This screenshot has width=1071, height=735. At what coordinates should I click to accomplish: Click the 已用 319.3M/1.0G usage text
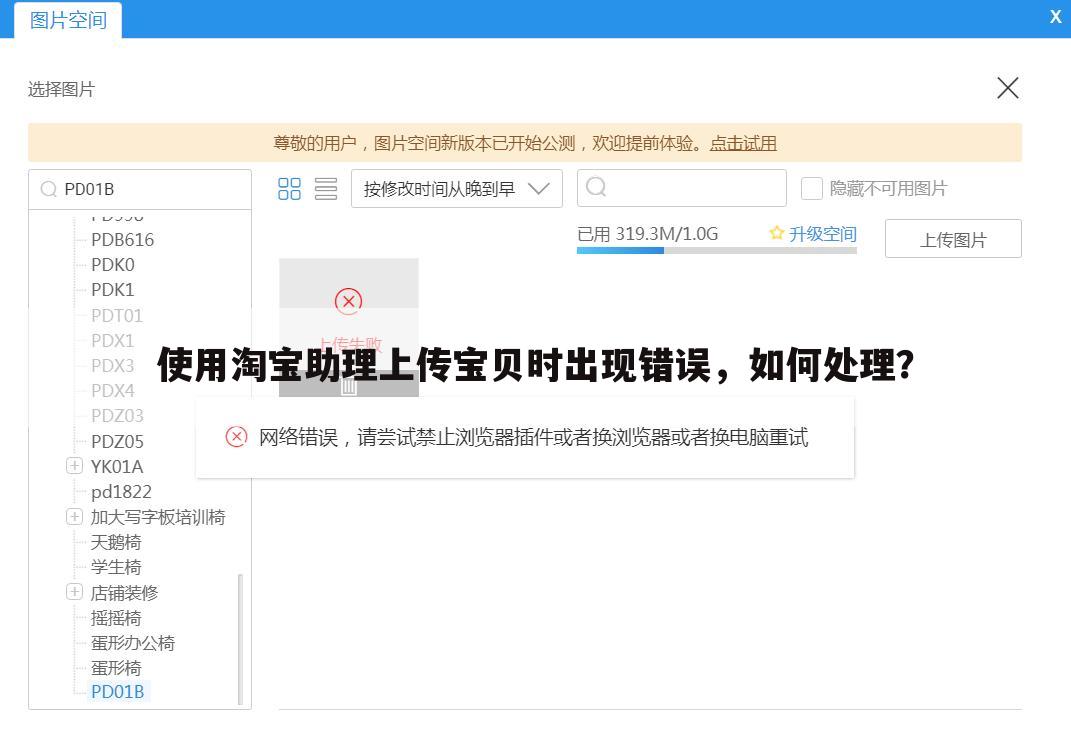(648, 234)
